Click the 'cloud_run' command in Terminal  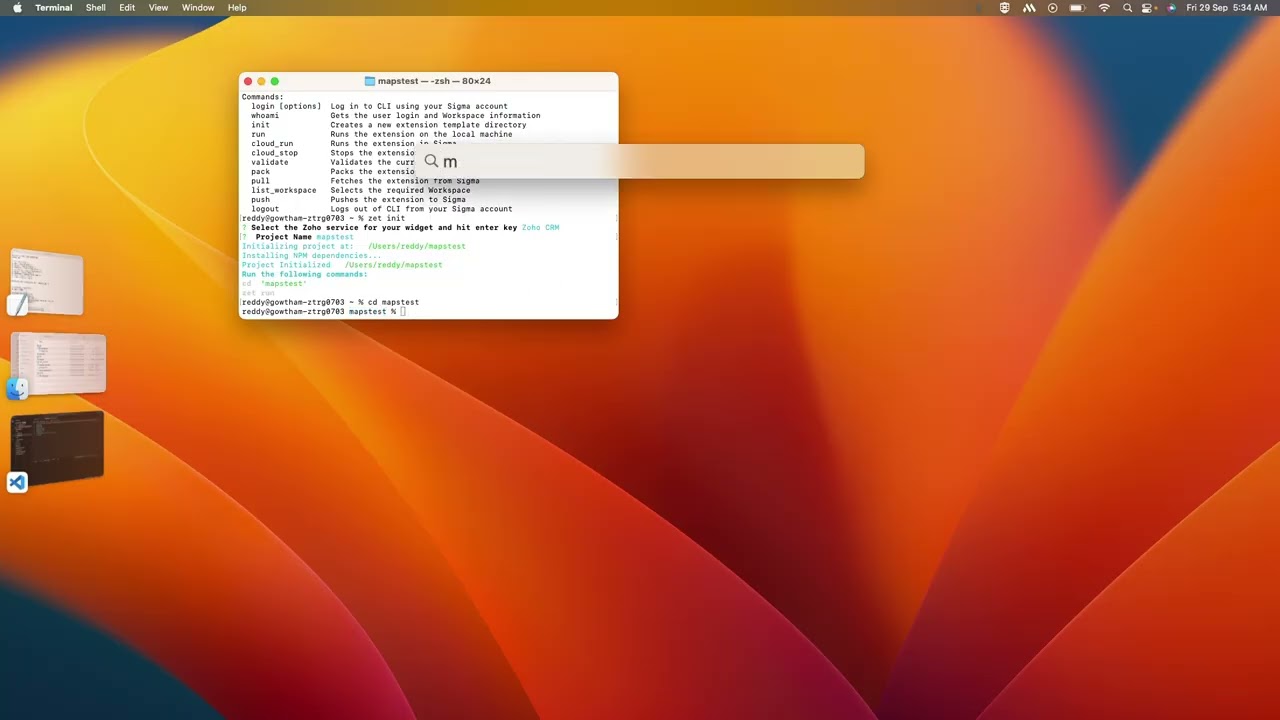click(272, 144)
